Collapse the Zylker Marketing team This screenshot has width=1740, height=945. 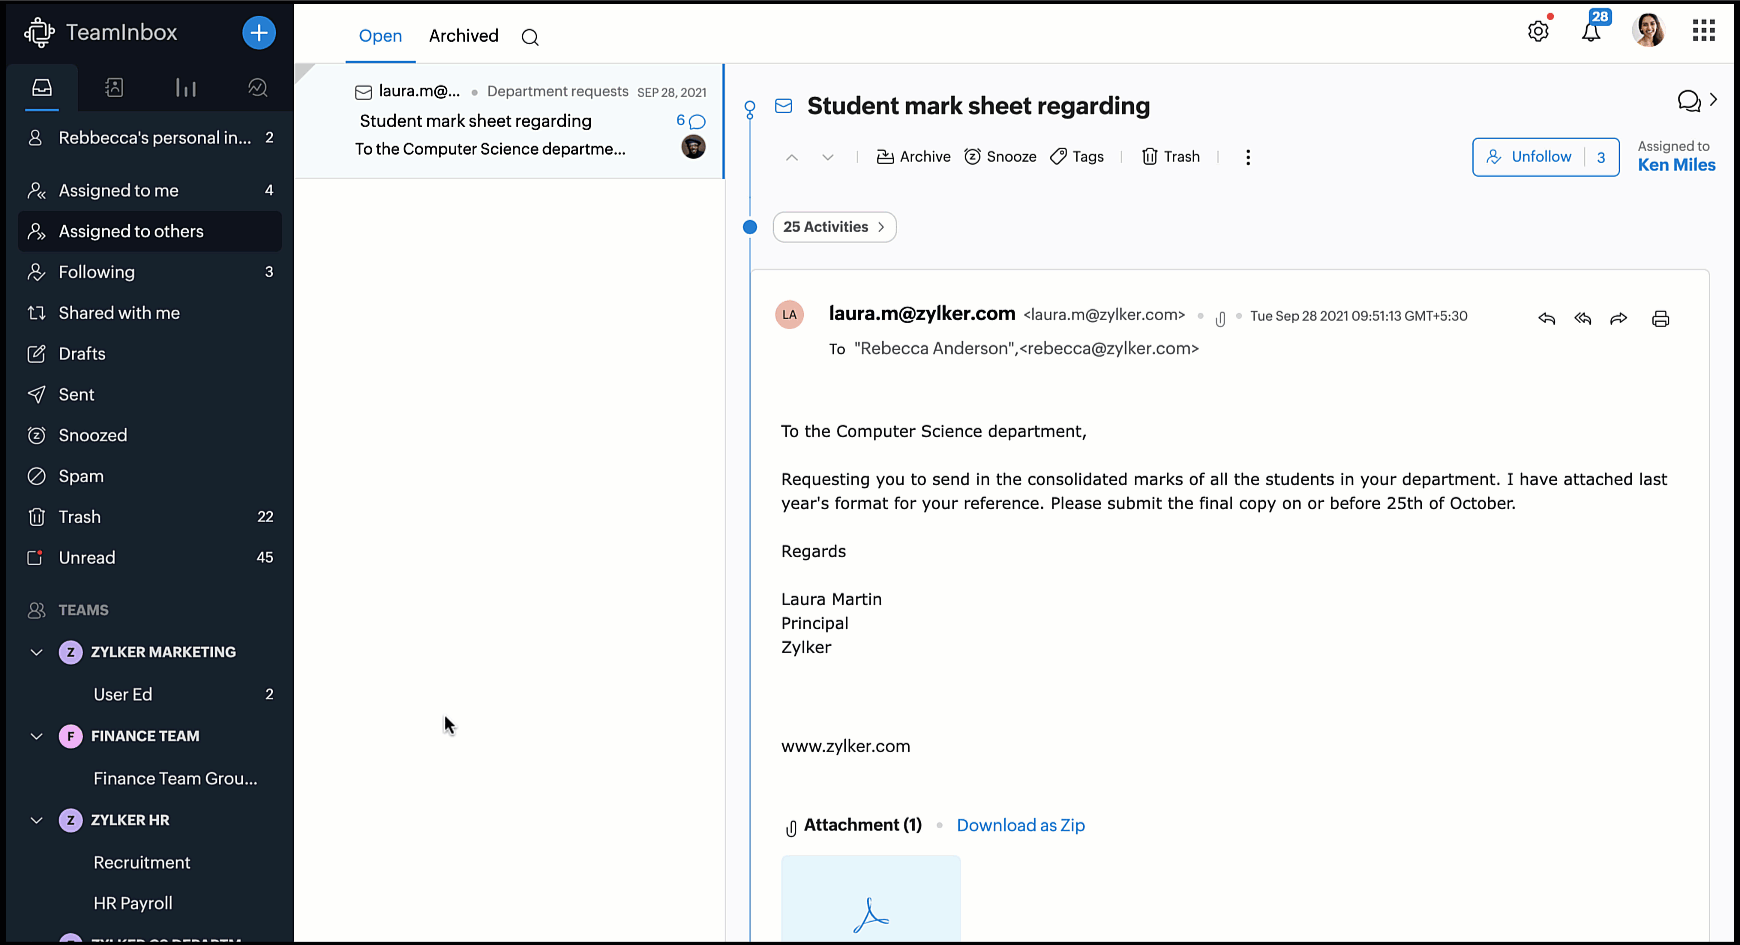37,652
